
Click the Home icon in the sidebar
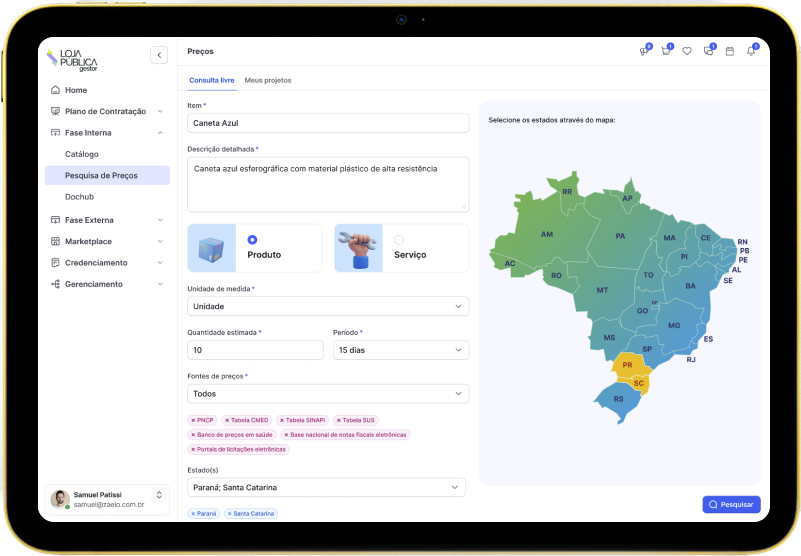(x=56, y=90)
